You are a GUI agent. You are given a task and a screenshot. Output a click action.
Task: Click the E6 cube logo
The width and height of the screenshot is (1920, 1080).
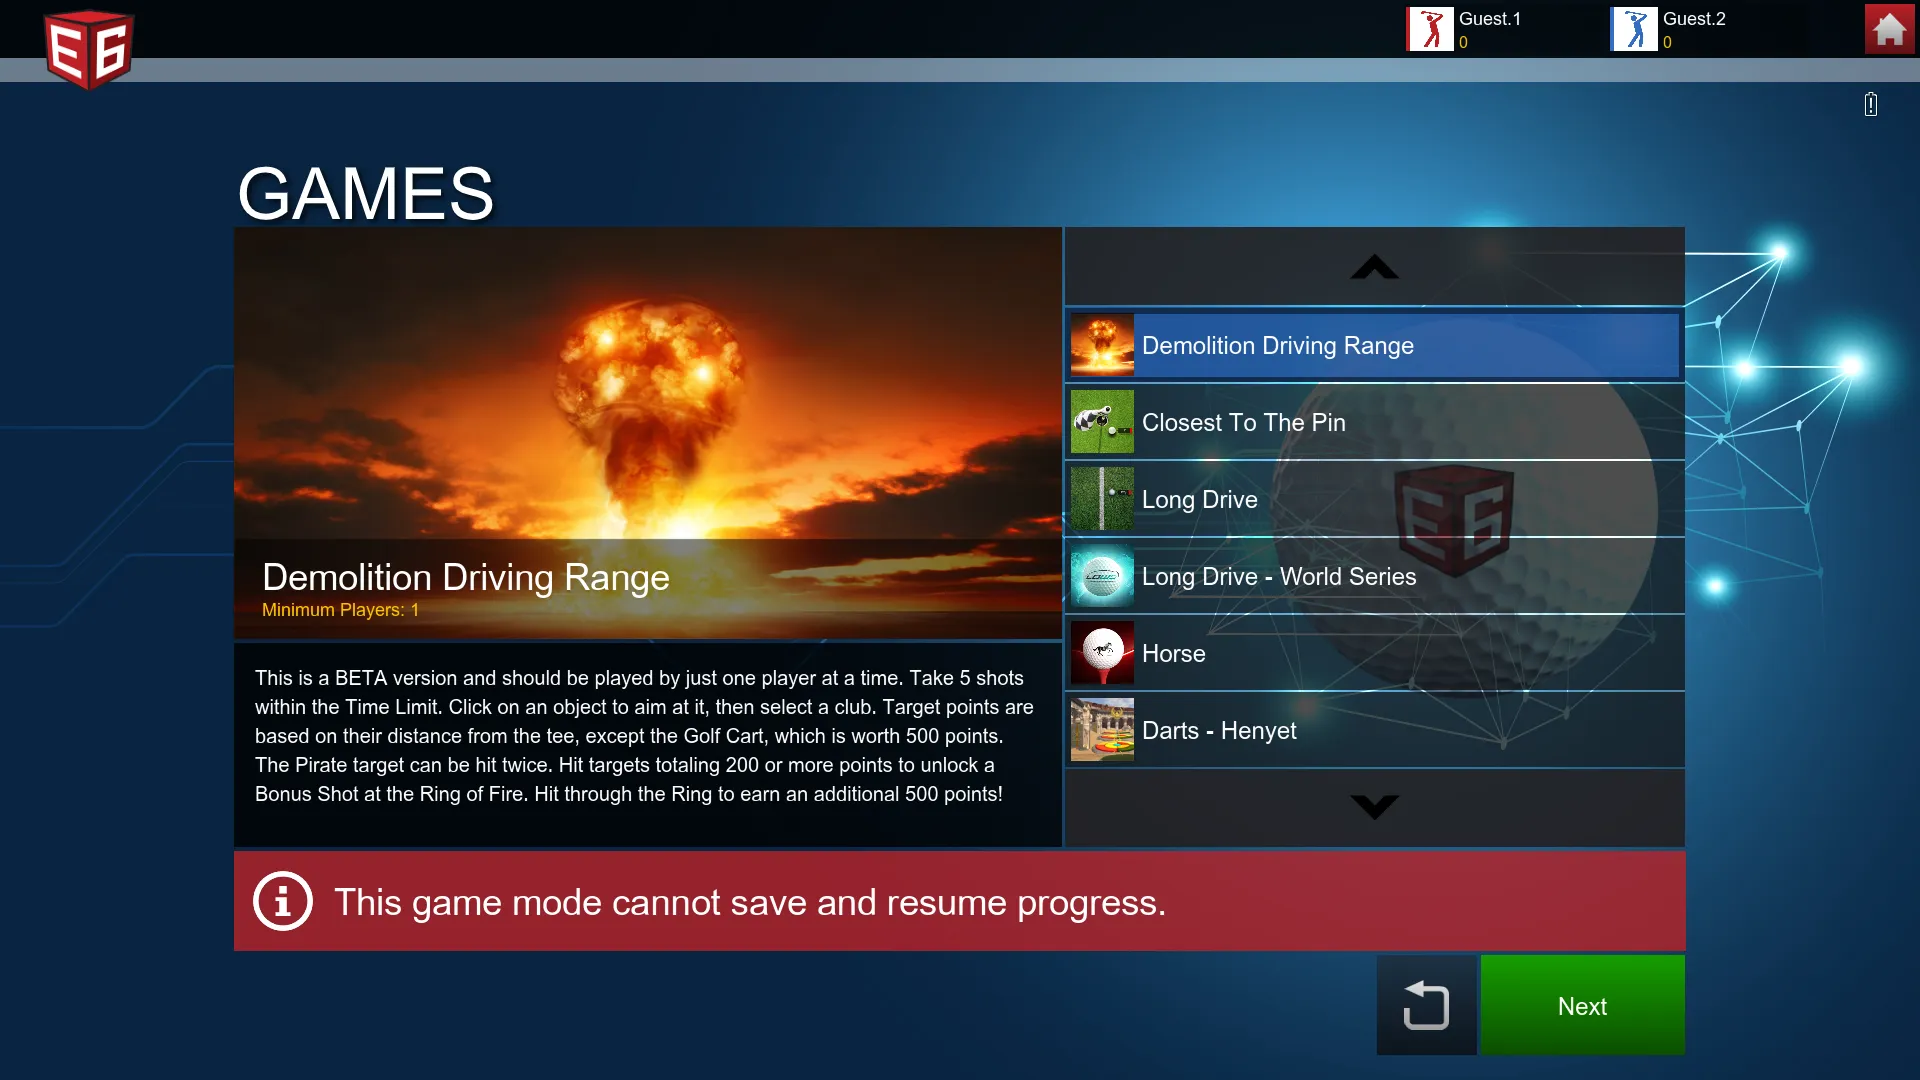(89, 50)
